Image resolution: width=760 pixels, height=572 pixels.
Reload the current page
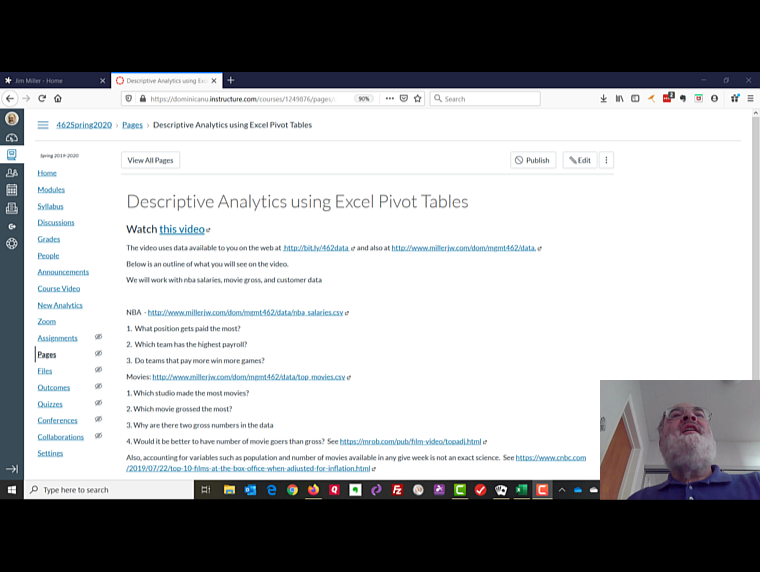pyautogui.click(x=42, y=98)
